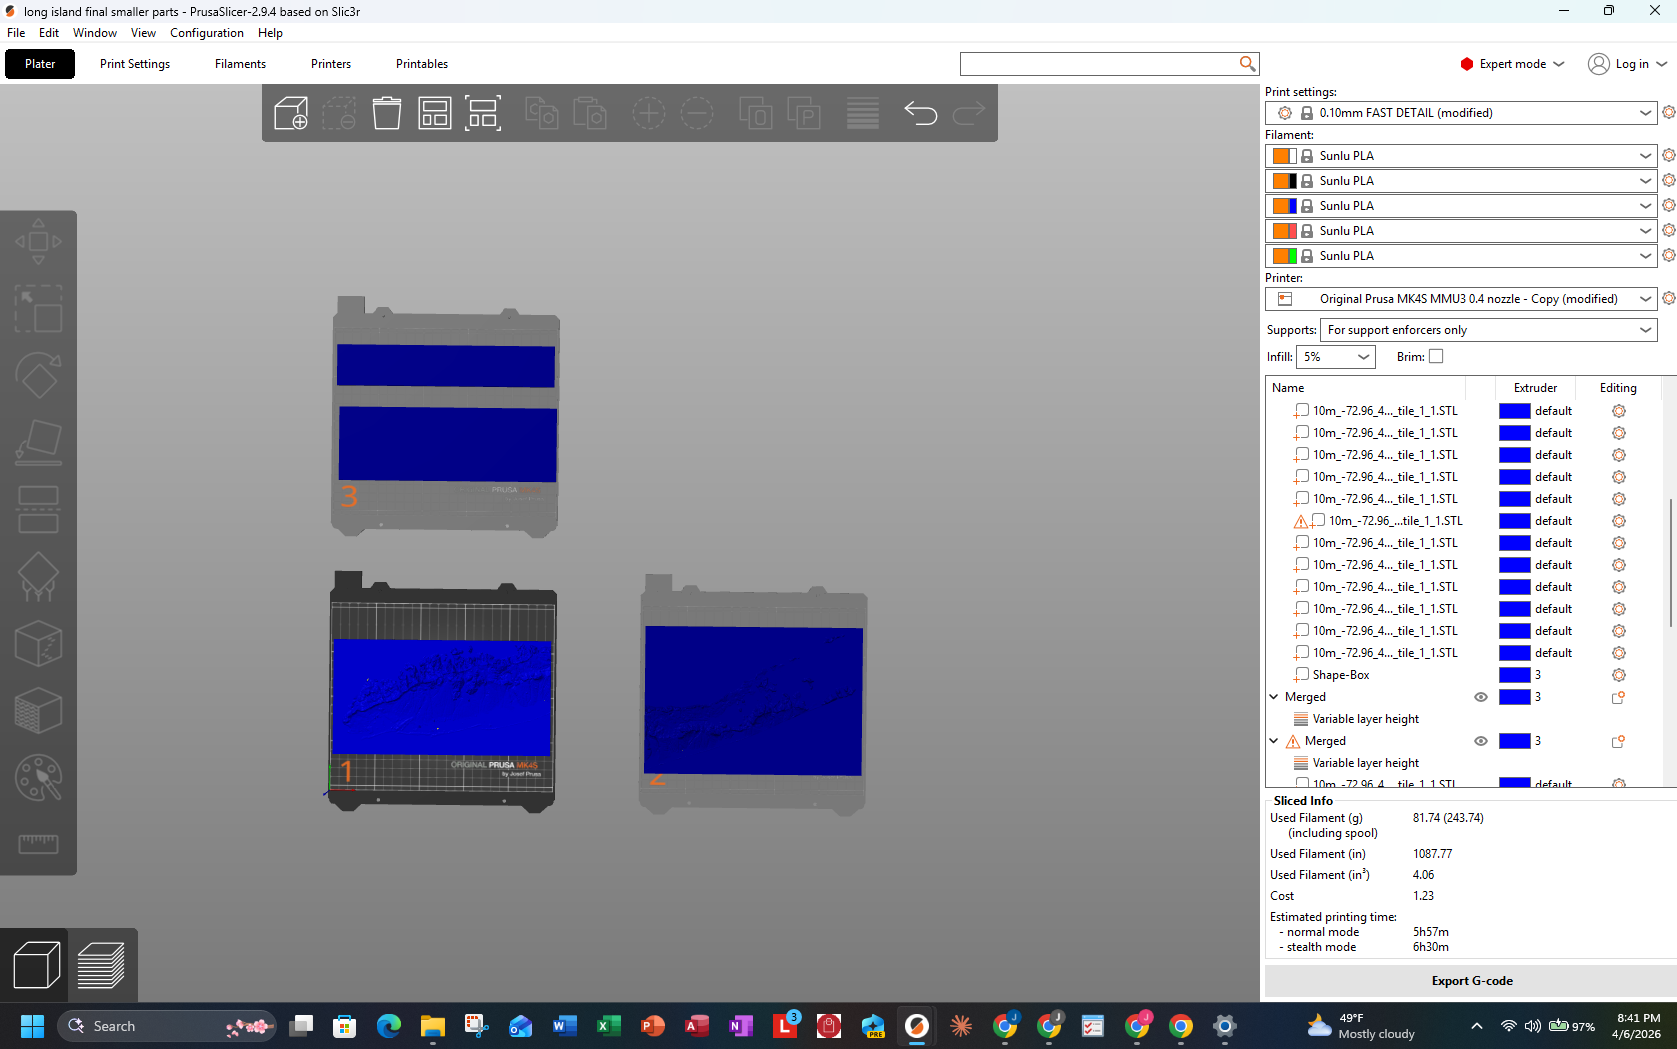Click warning triangle on 10m_-72.96_...tile_1_1.STL row
This screenshot has width=1677, height=1049.
(1300, 521)
